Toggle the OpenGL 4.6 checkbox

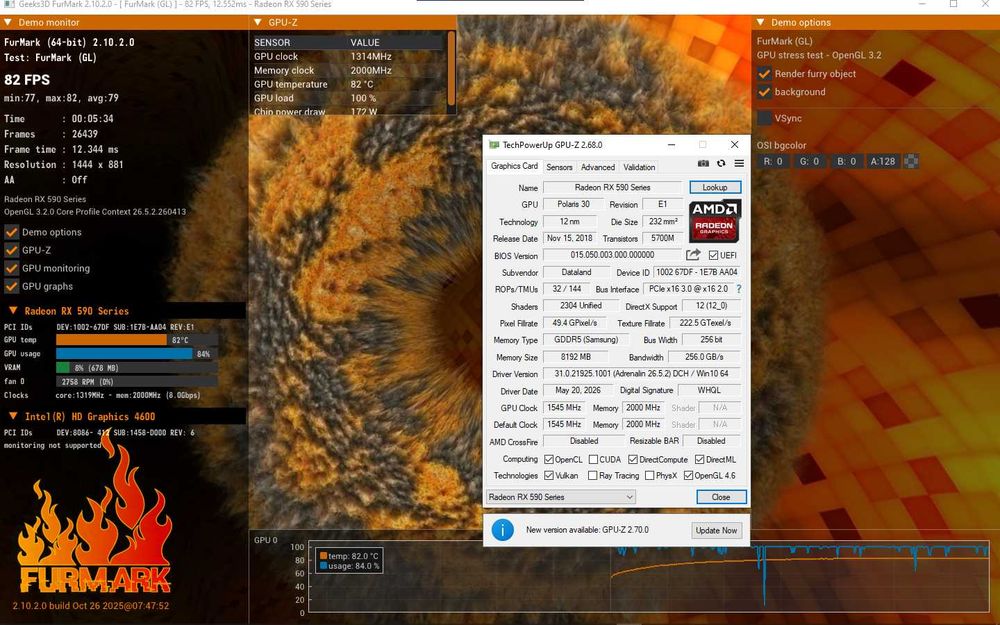pos(688,476)
